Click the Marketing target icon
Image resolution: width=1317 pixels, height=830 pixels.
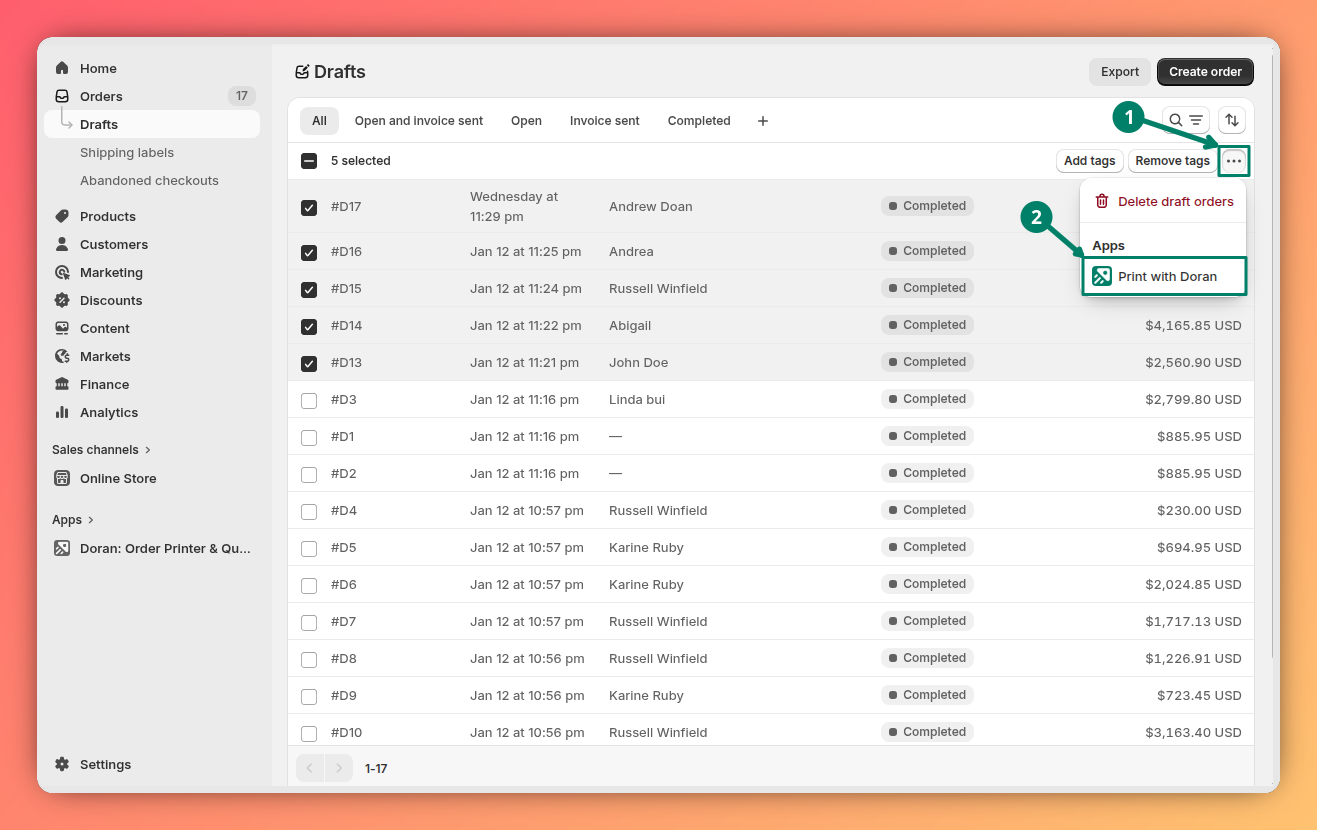pos(62,272)
